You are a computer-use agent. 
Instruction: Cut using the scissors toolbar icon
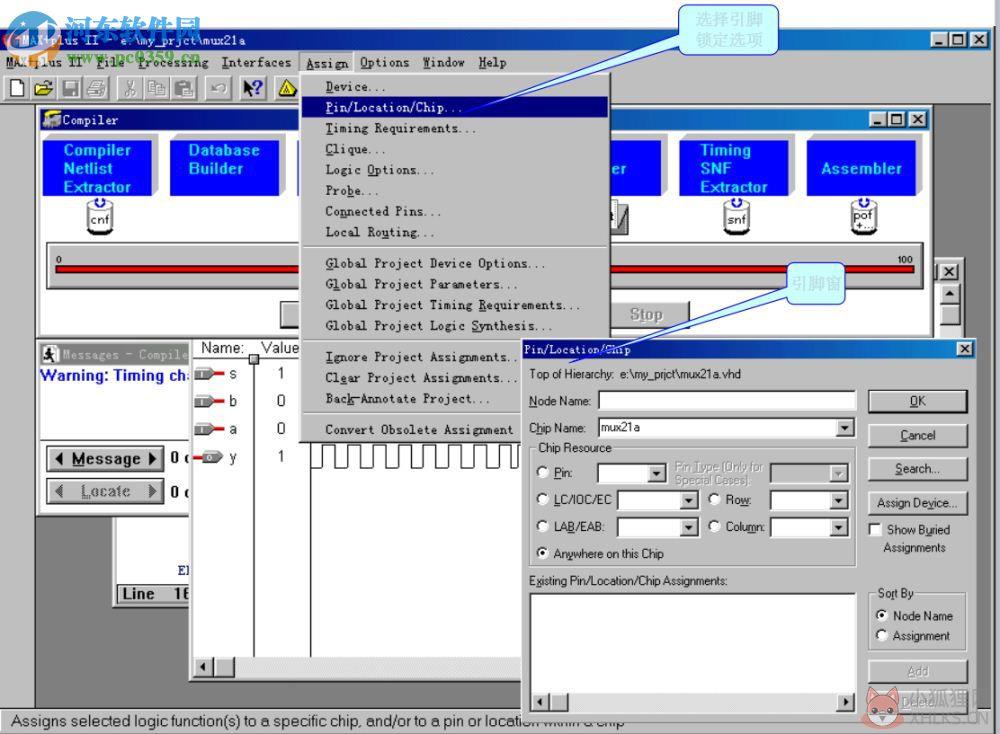(130, 88)
